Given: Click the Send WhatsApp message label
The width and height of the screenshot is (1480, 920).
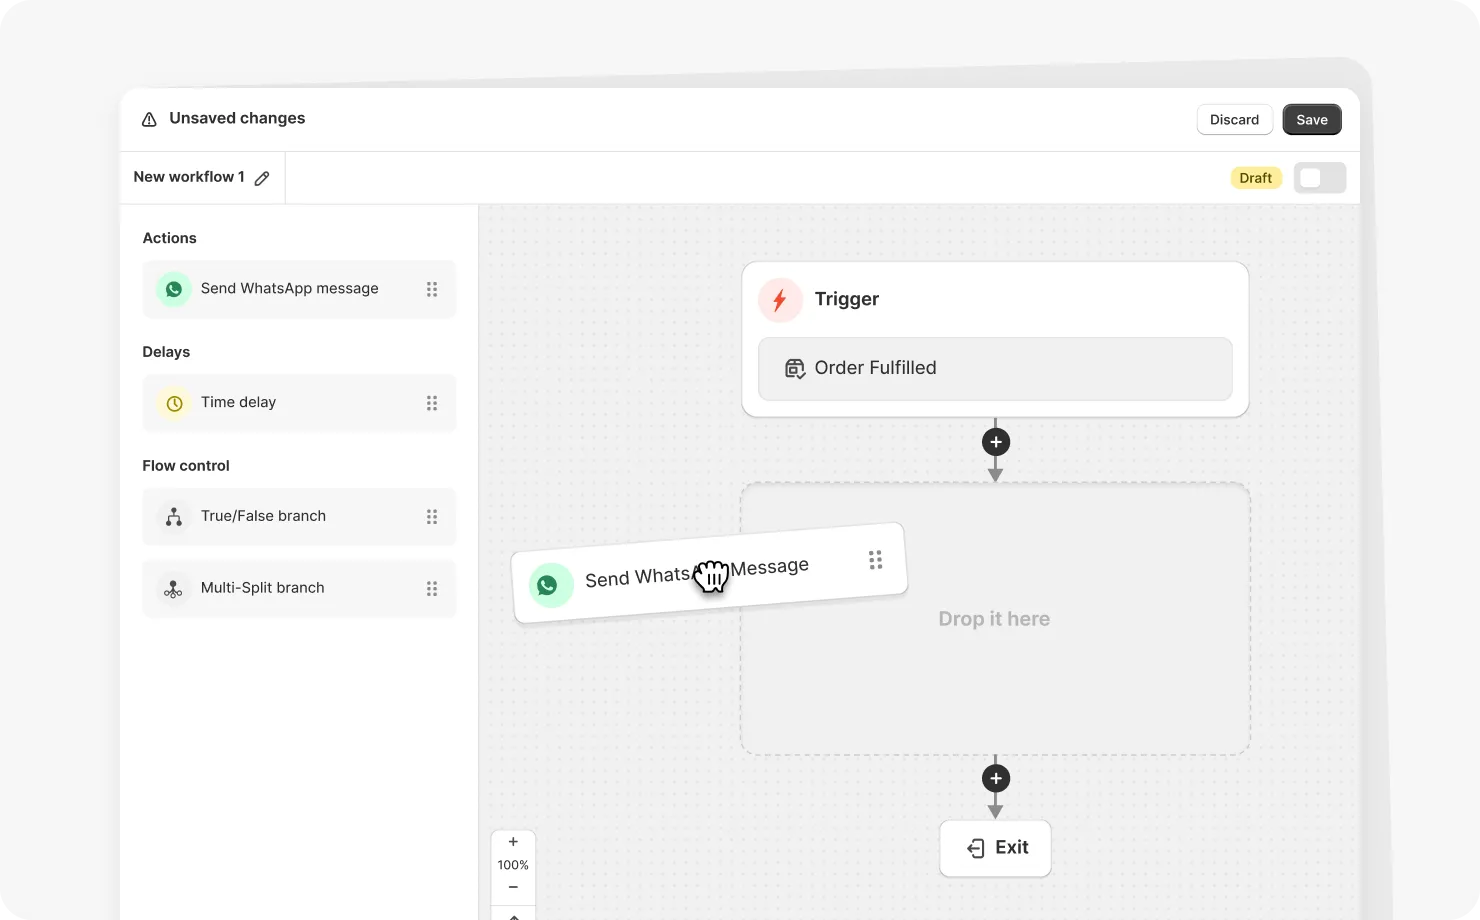Looking at the screenshot, I should (290, 289).
